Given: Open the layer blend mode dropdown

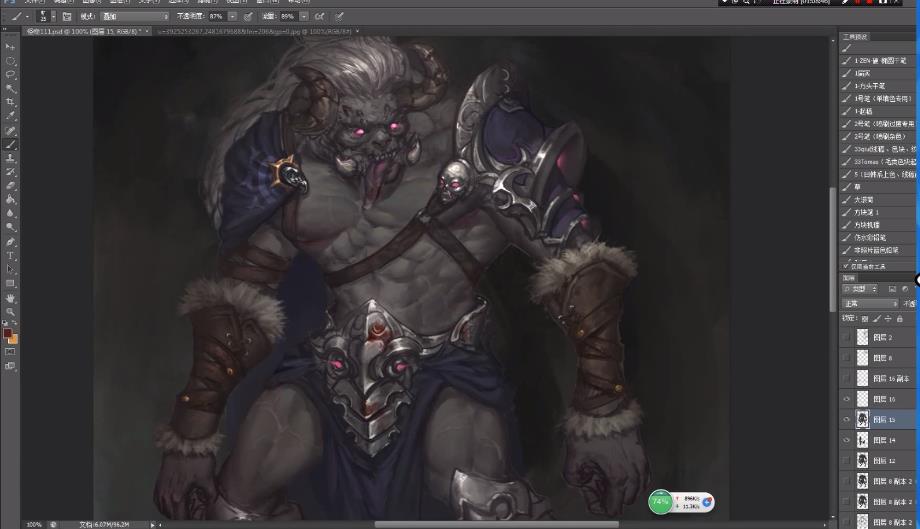Looking at the screenshot, I should coord(871,304).
